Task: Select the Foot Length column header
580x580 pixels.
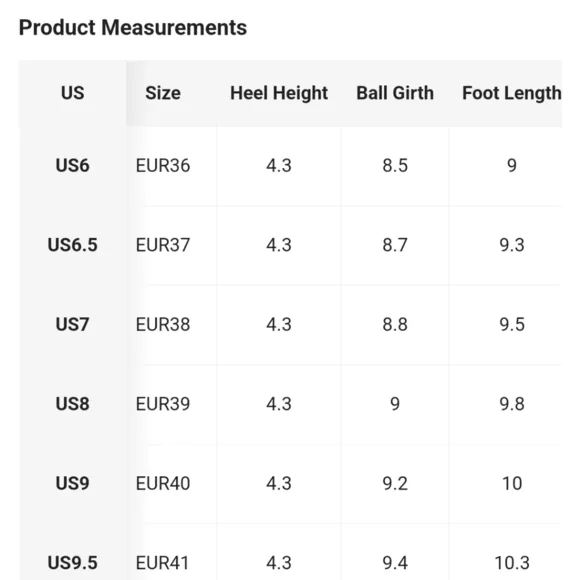Action: (512, 93)
